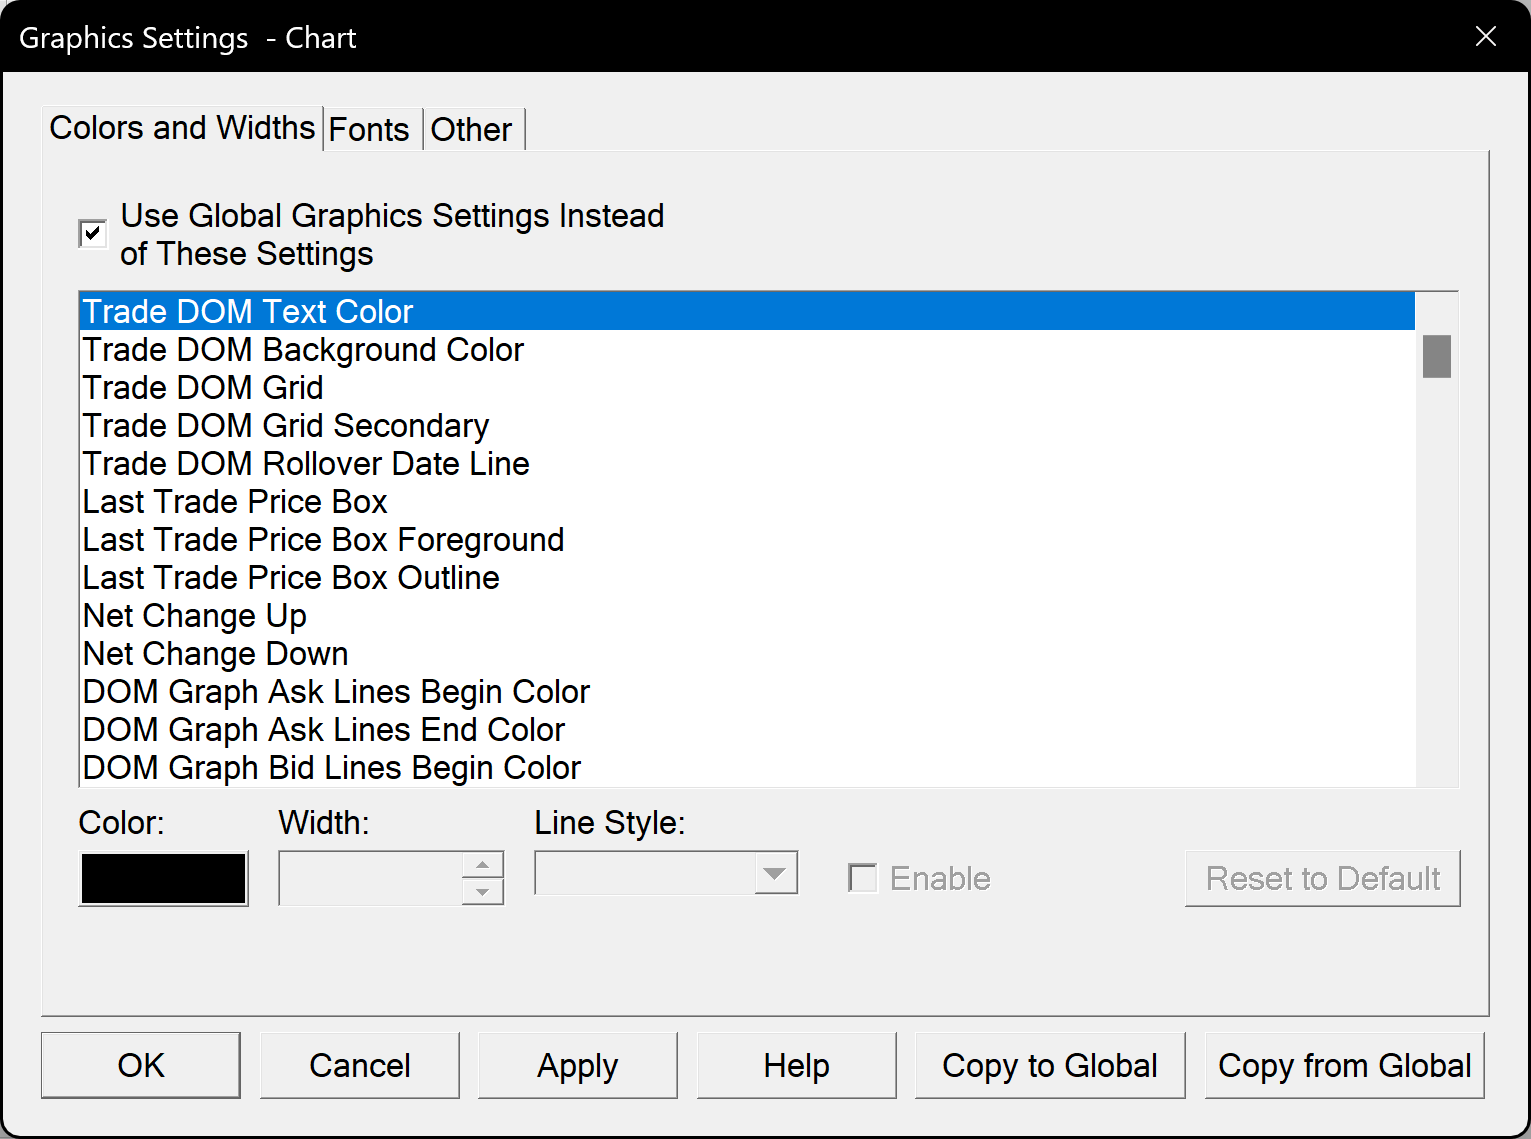
Task: Open the Other tab
Action: (471, 130)
